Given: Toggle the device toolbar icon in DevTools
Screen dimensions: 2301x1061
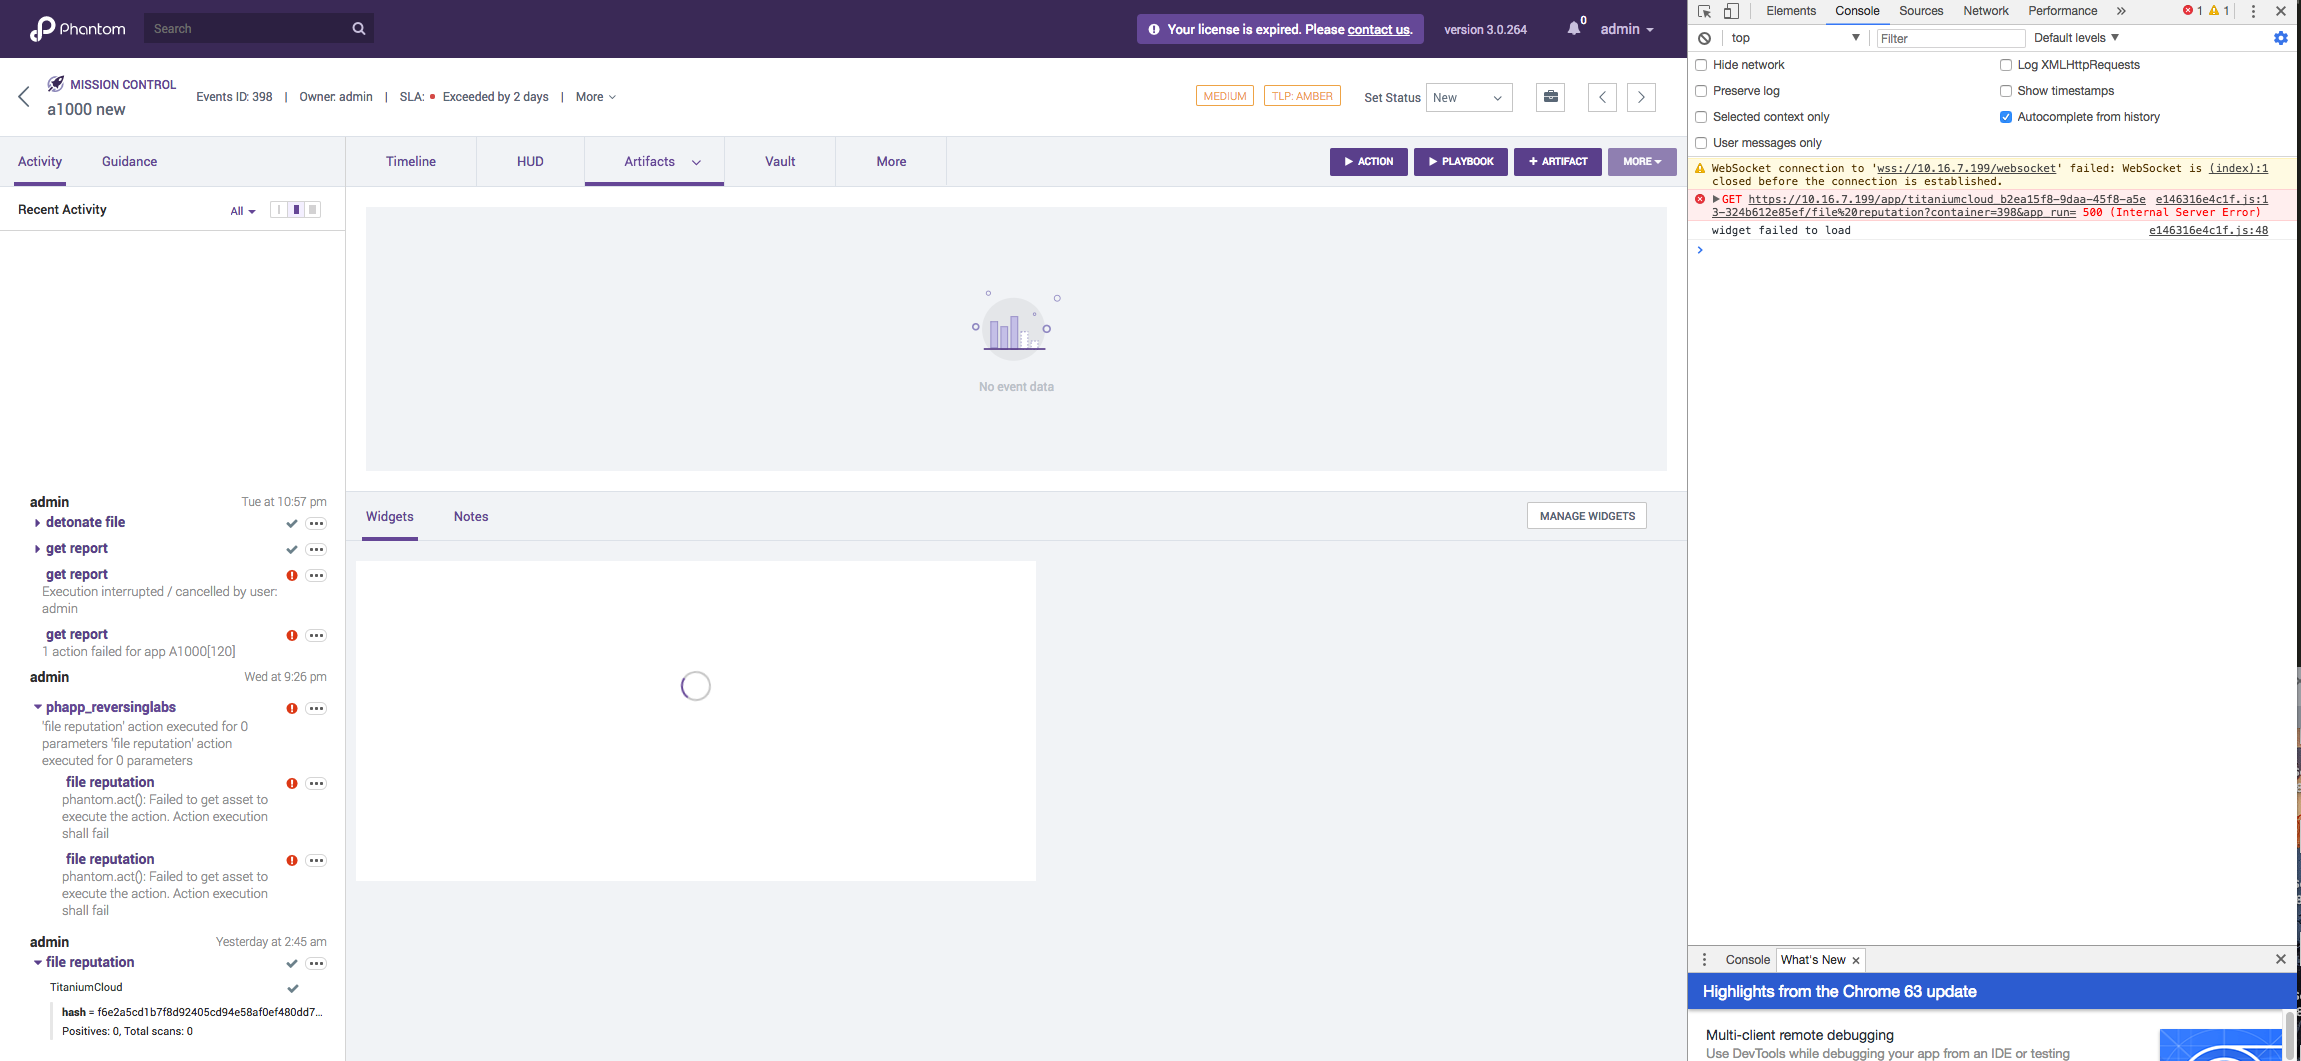Looking at the screenshot, I should click(1731, 11).
